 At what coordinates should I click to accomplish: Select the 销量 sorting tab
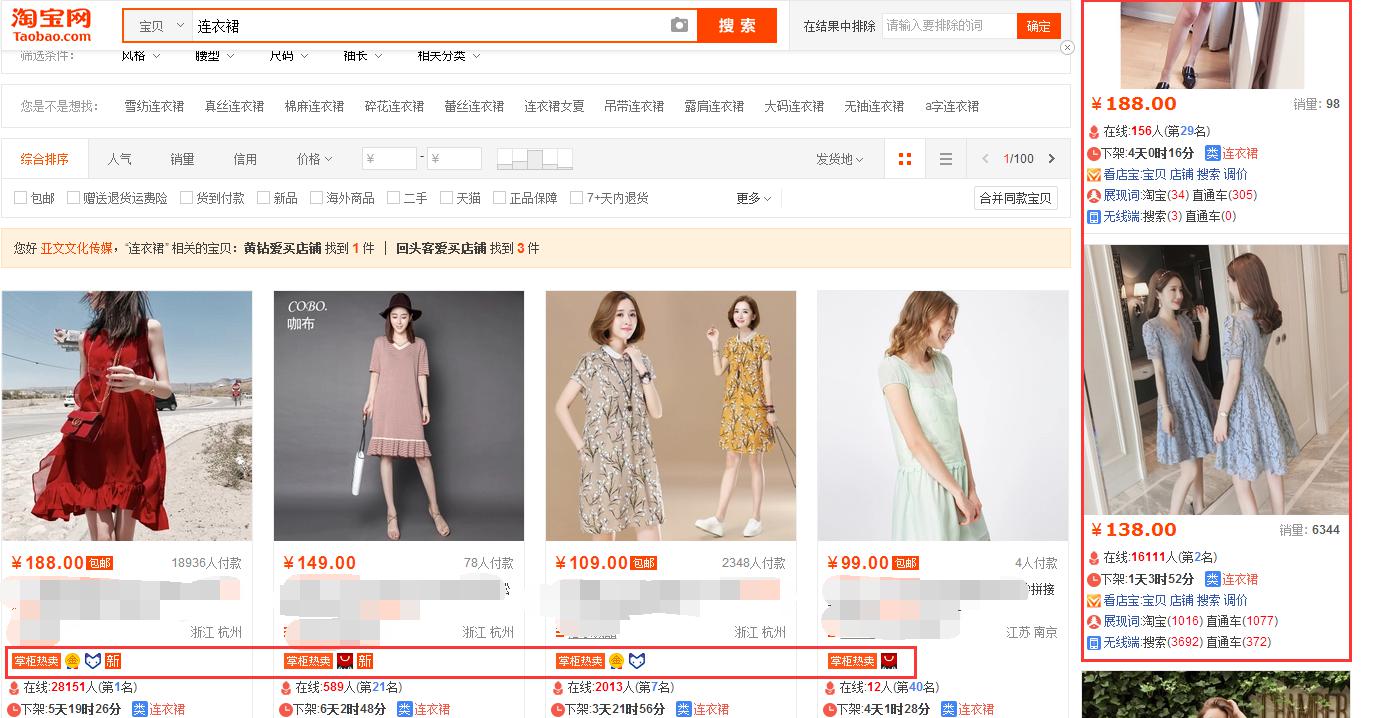coord(182,159)
